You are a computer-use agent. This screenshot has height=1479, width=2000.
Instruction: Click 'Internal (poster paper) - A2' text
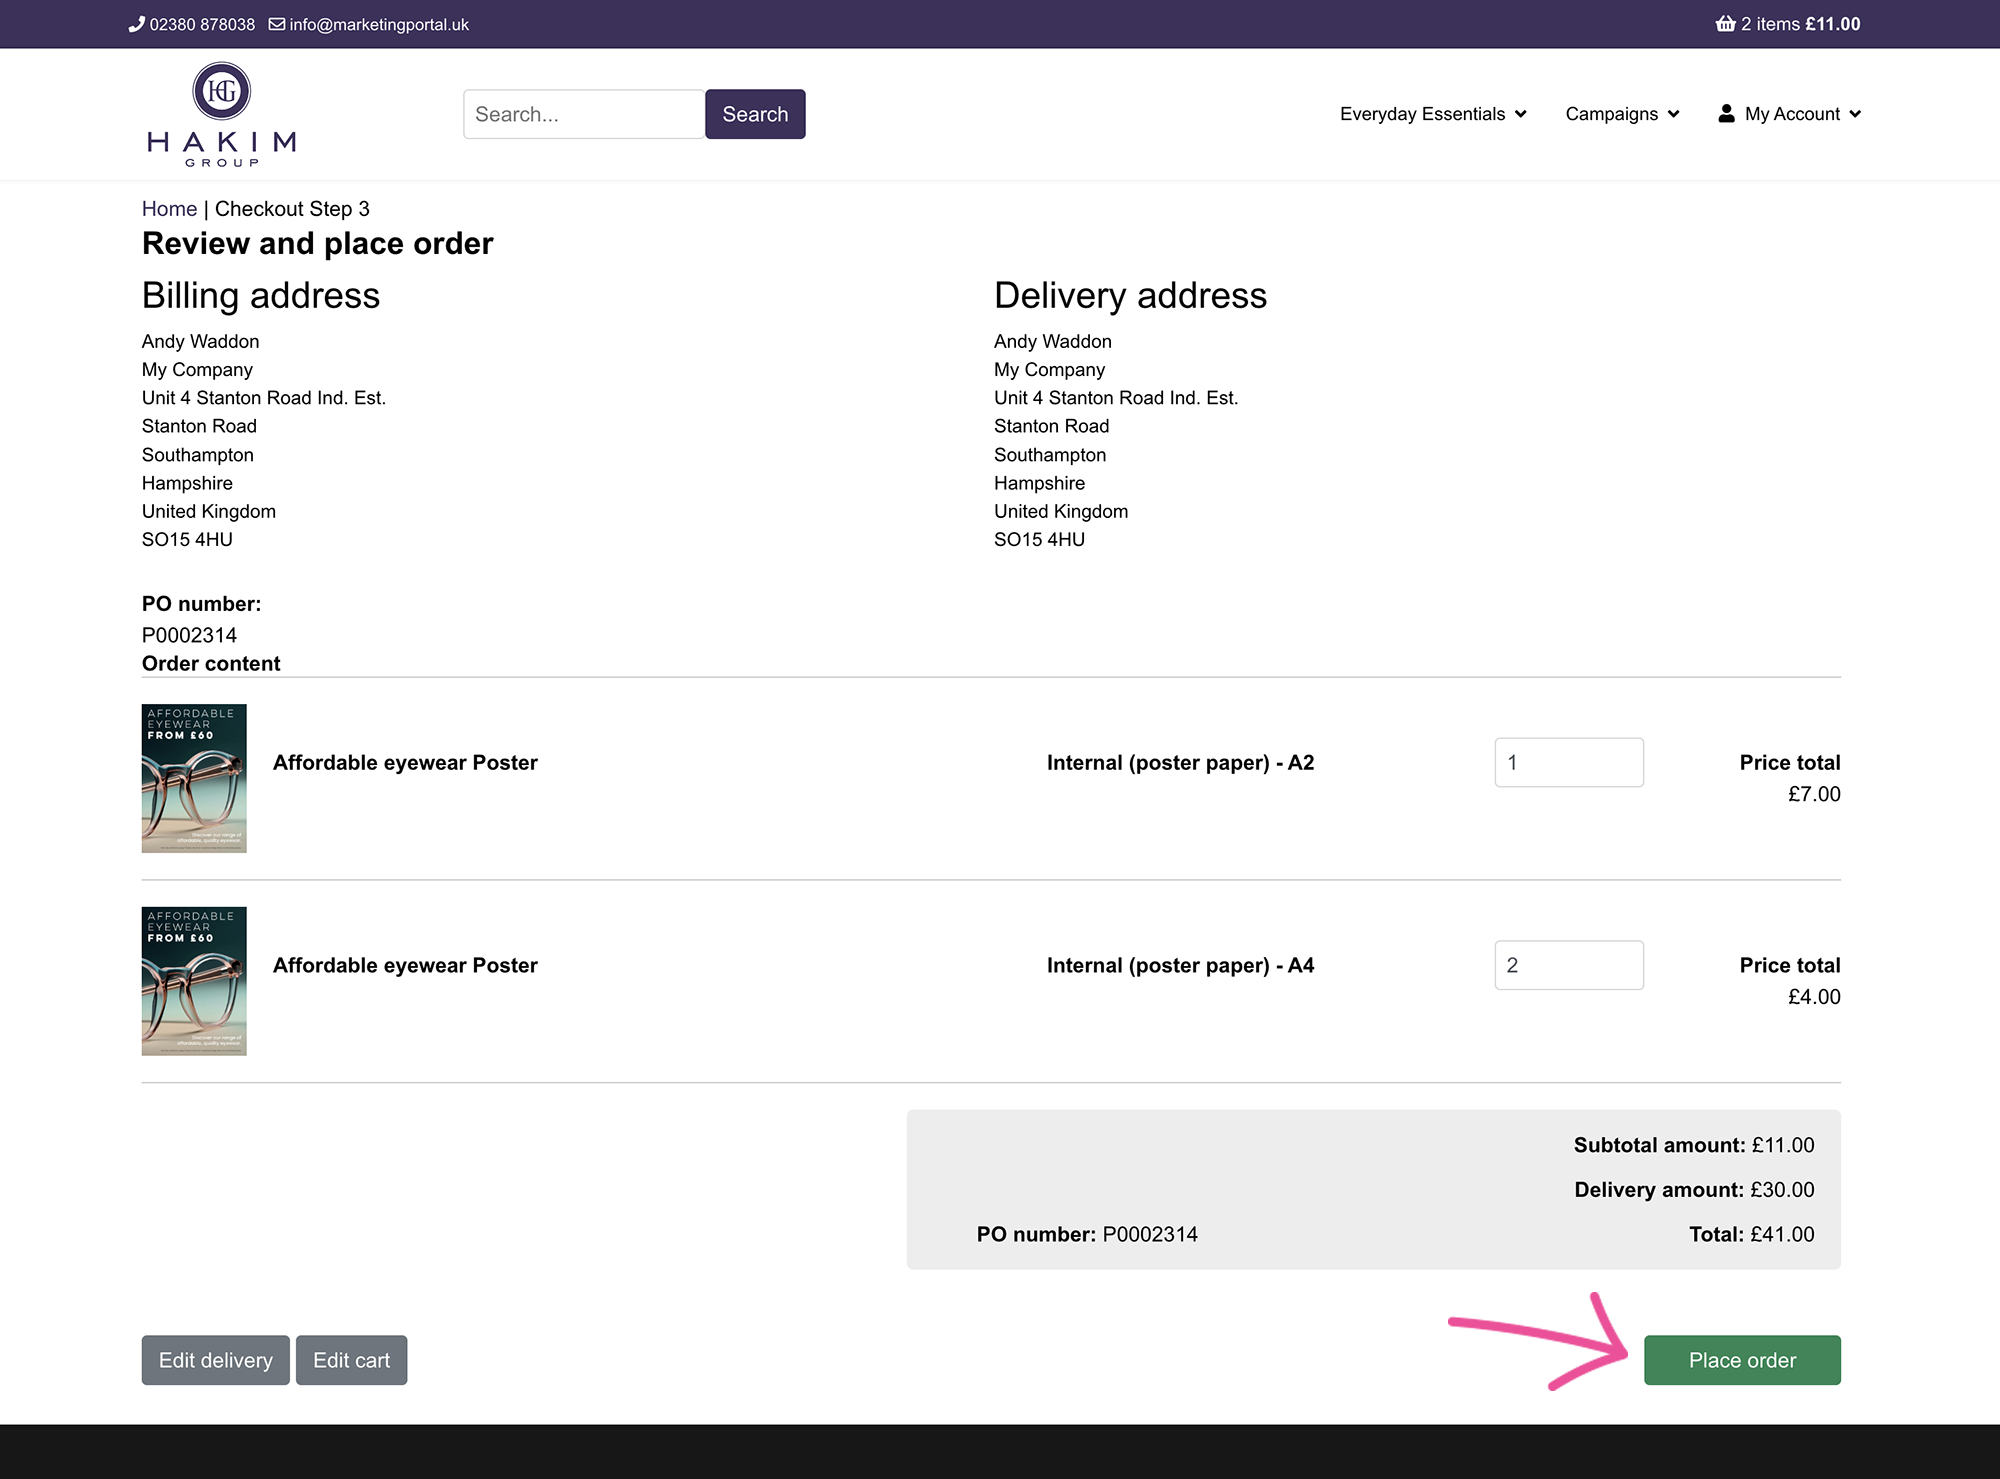pos(1180,762)
